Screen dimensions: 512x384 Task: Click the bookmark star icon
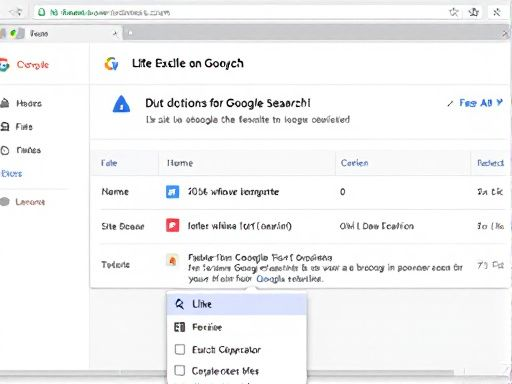pos(453,13)
